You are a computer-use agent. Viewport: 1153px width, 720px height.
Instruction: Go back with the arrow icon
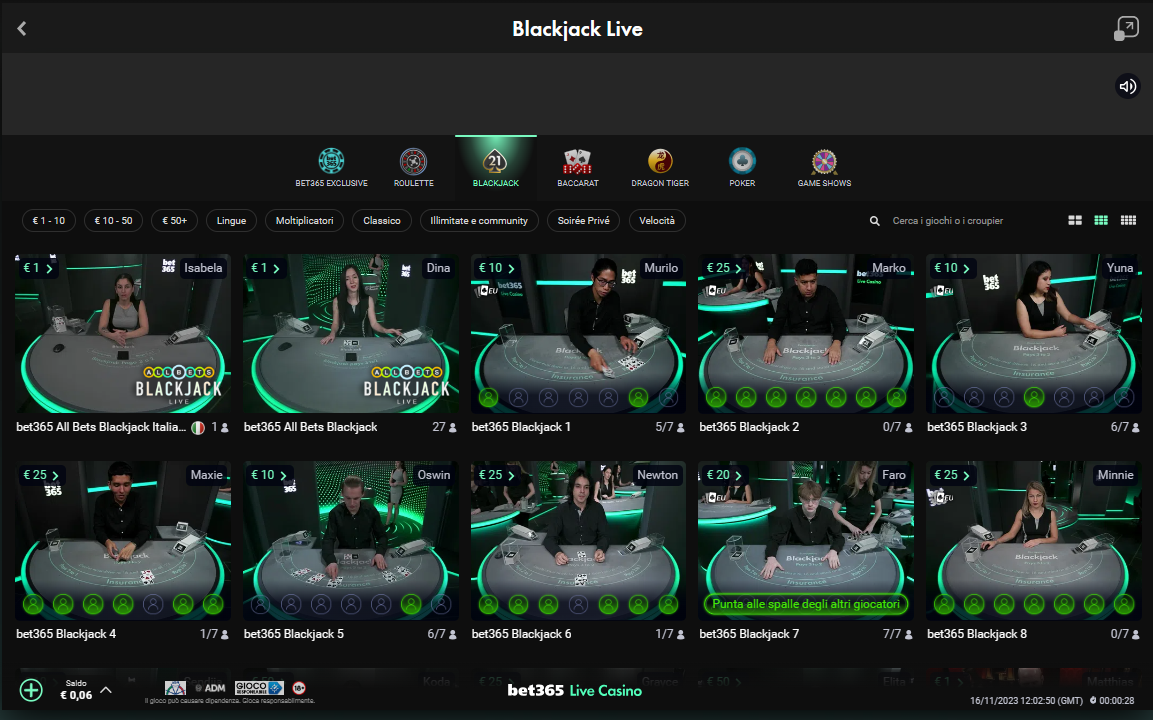(22, 29)
